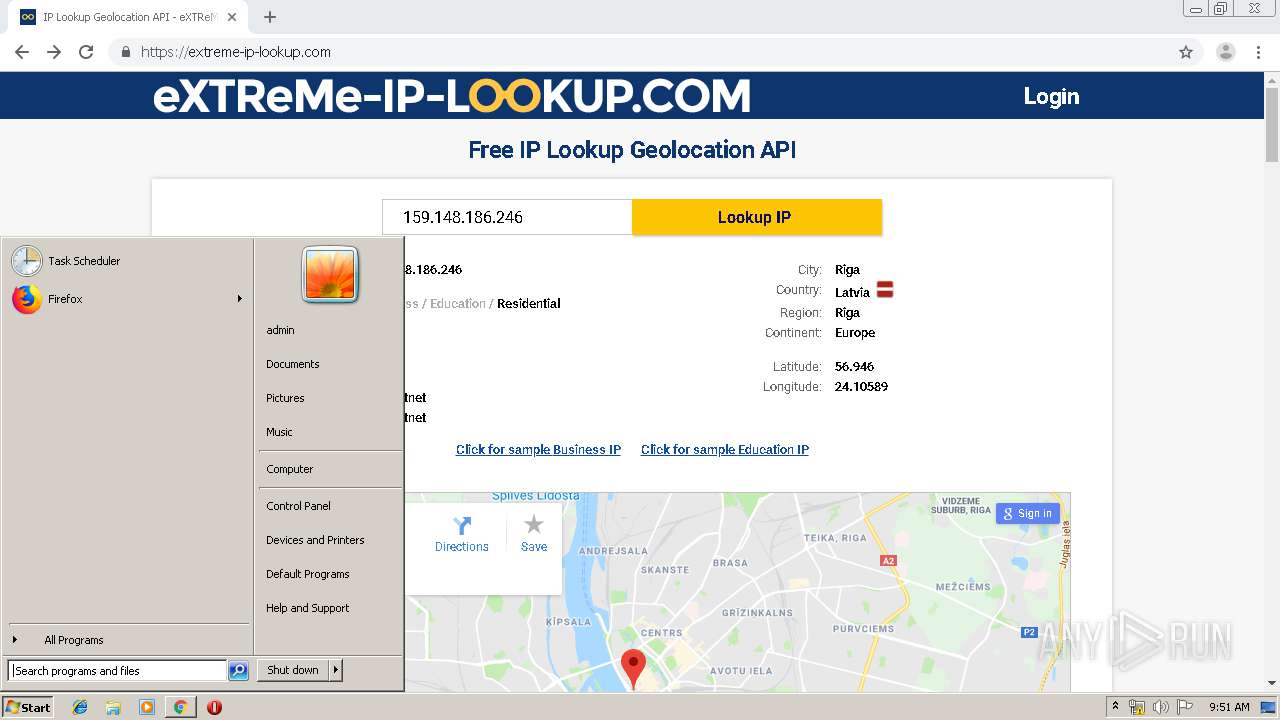Open Internet Explorer from taskbar
This screenshot has height=720, width=1280.
pos(80,707)
